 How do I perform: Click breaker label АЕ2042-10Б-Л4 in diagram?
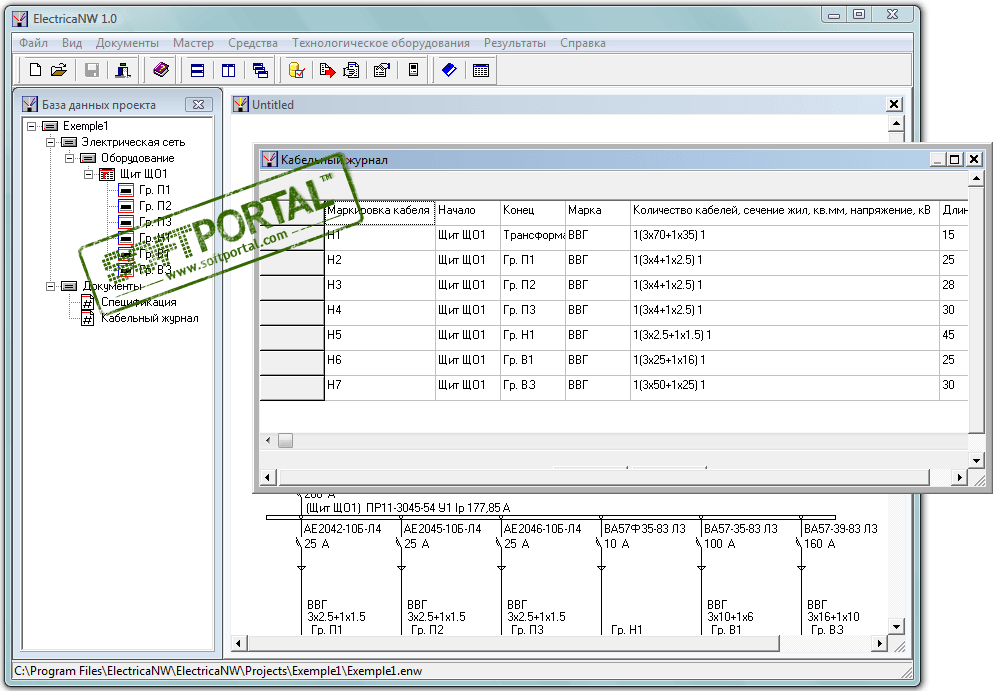pos(342,529)
